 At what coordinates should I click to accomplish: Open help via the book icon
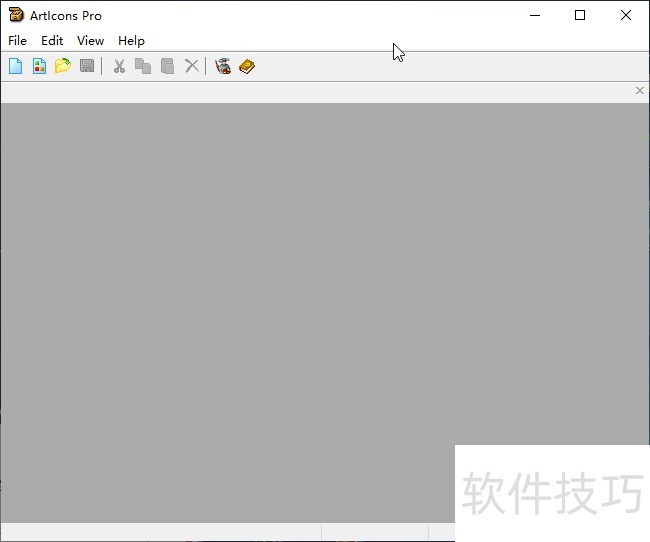click(247, 66)
